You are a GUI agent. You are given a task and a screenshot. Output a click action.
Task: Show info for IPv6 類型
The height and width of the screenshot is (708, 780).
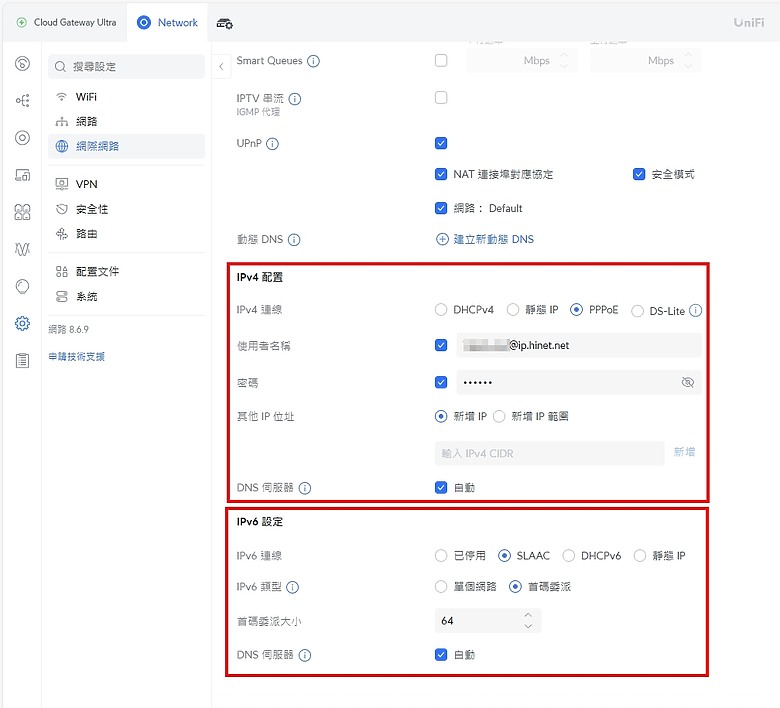[292, 587]
